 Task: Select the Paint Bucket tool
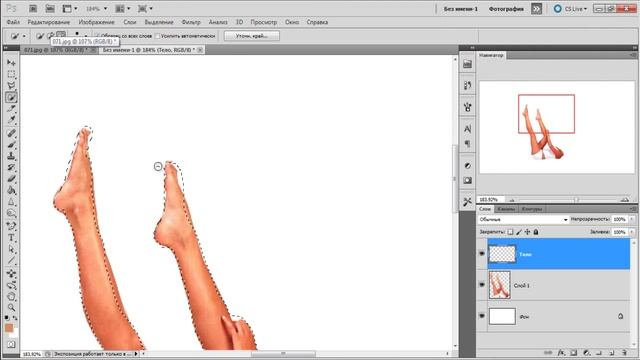pos(11,190)
